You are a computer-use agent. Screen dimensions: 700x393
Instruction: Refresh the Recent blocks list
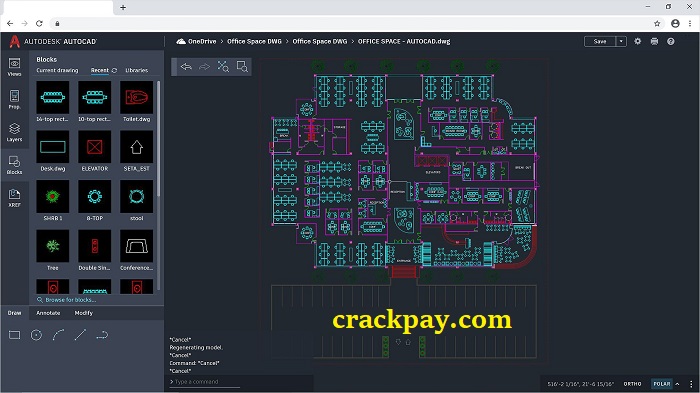click(114, 70)
